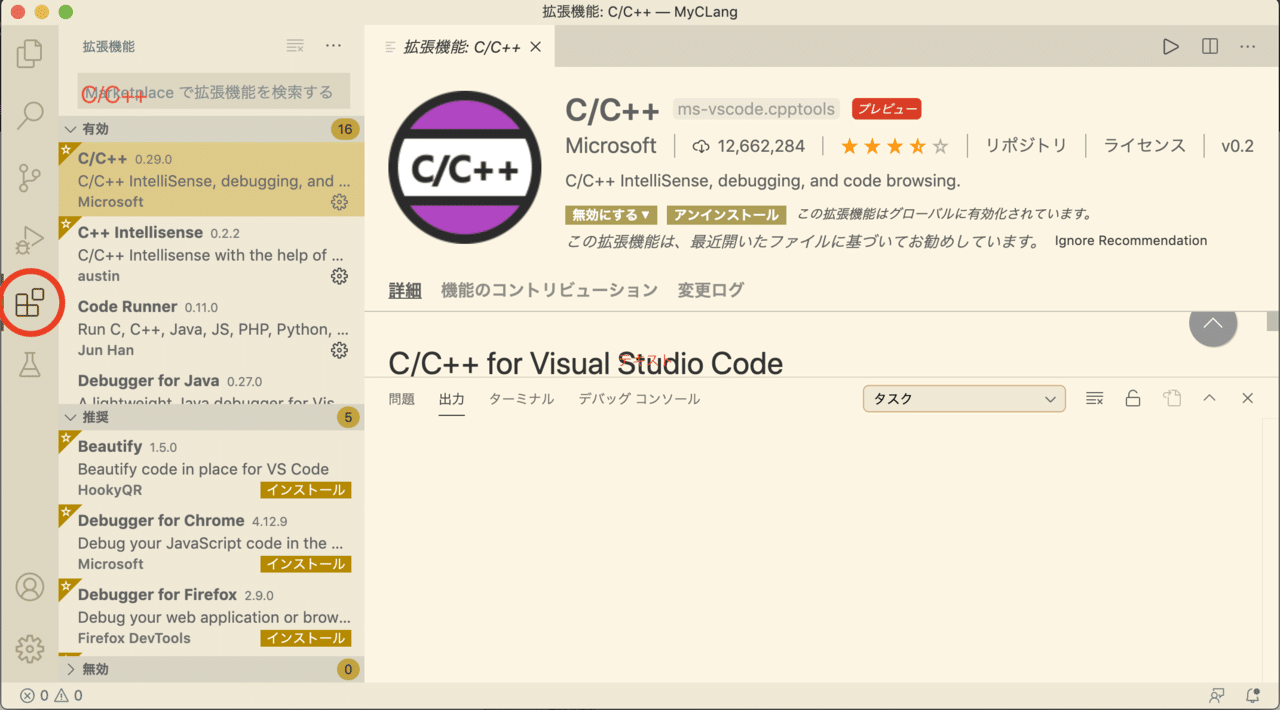
Task: Open the Testing flask icon view
Action: pos(30,364)
